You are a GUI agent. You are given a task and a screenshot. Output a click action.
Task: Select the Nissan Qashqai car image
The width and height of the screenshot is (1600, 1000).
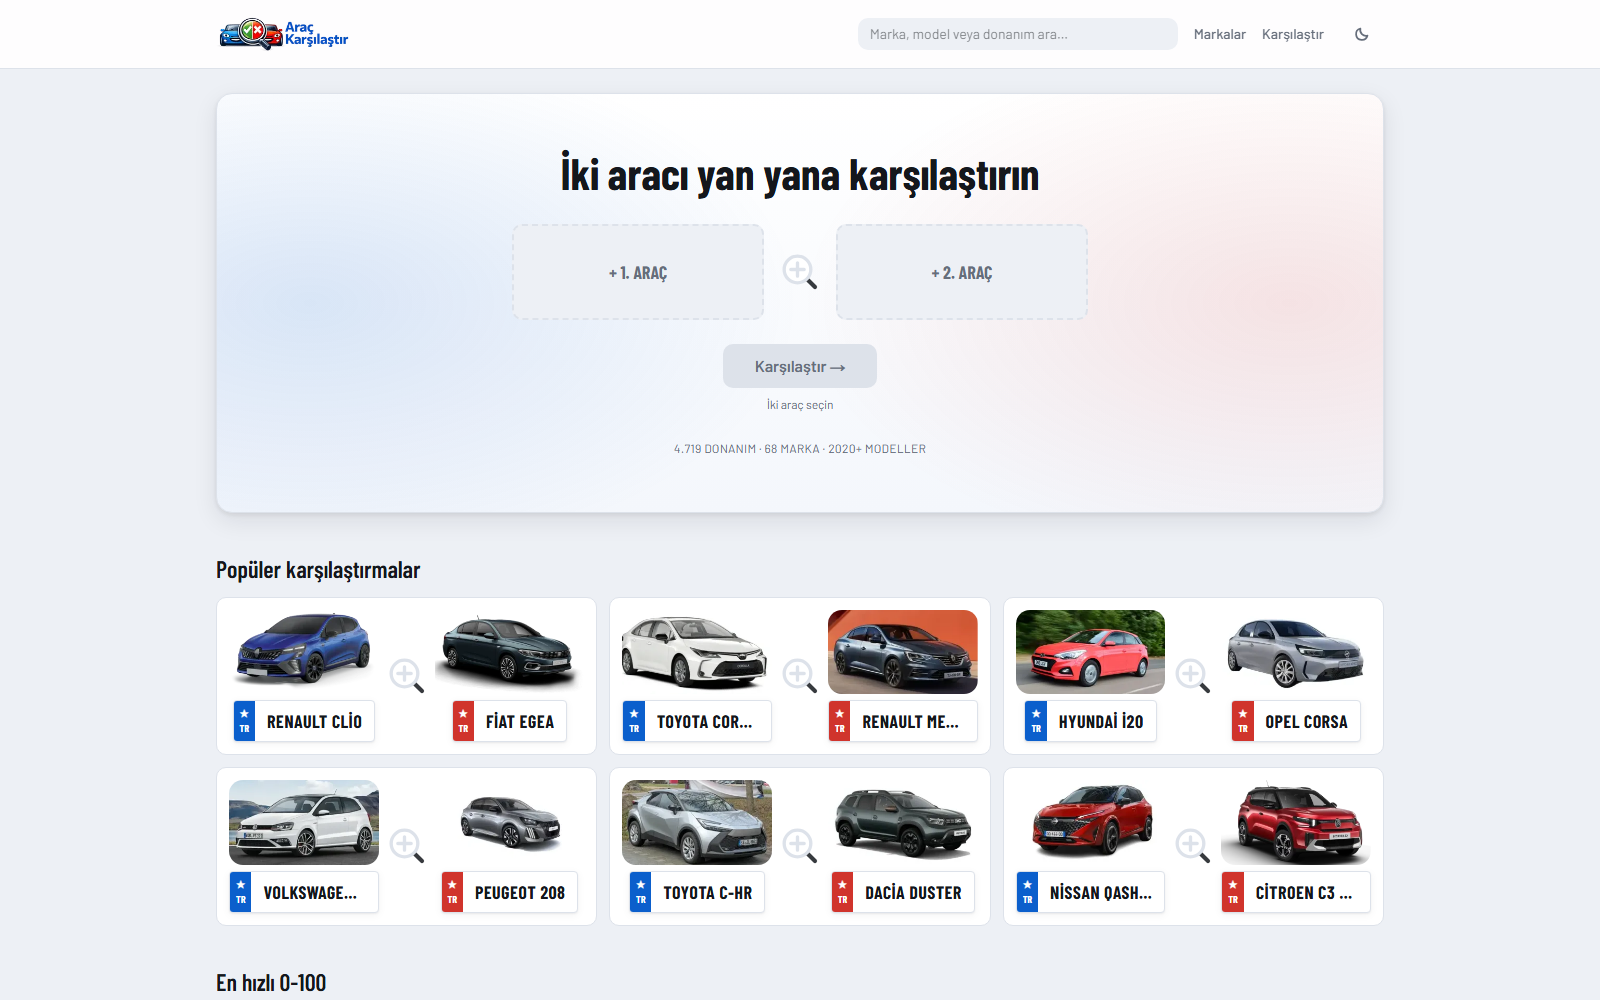(1090, 822)
